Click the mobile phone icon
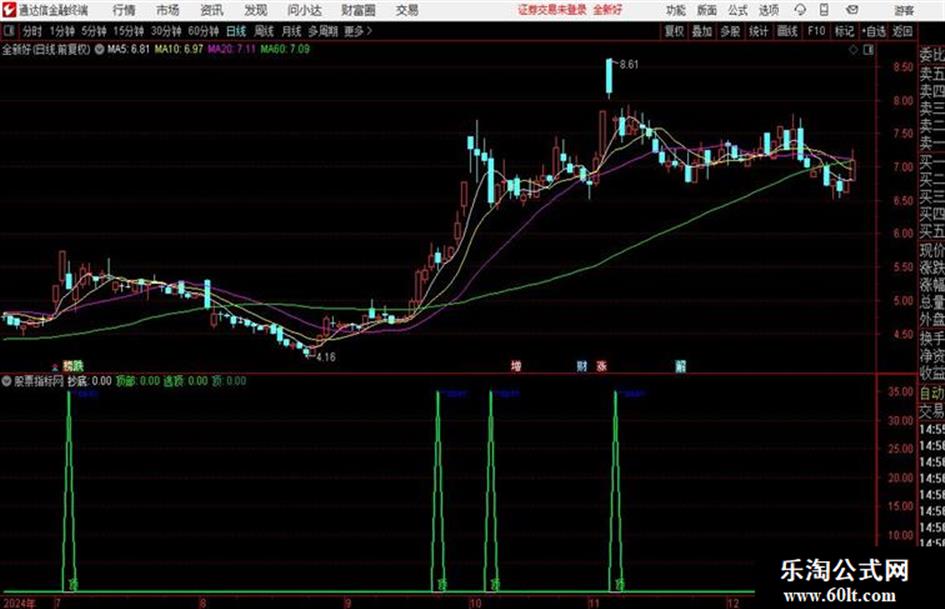945x609 pixels. click(824, 10)
